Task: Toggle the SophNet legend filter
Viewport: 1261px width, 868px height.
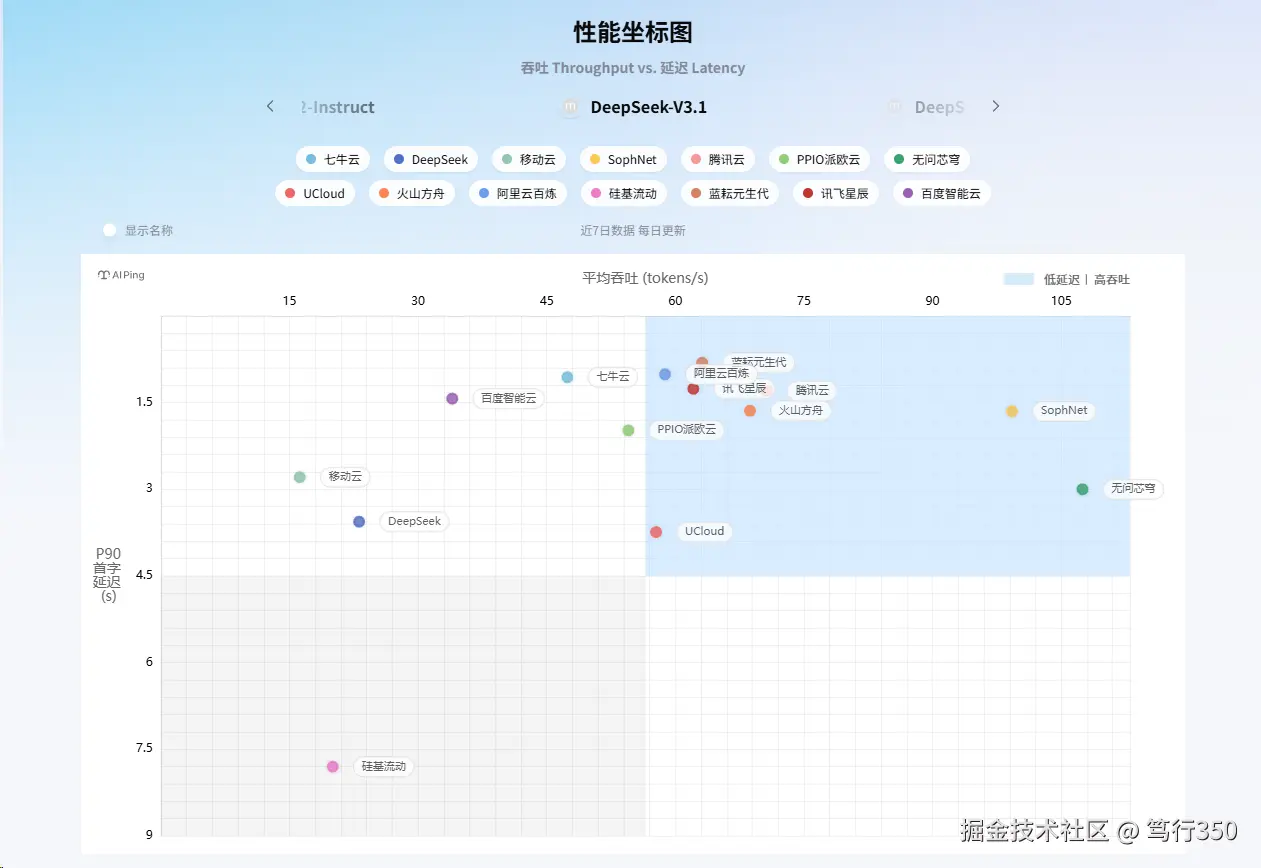Action: pos(623,159)
